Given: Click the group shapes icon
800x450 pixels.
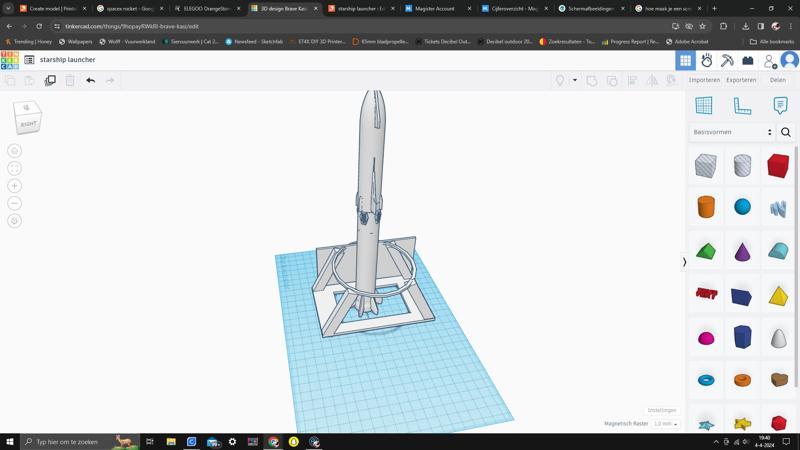Looking at the screenshot, I should [592, 81].
